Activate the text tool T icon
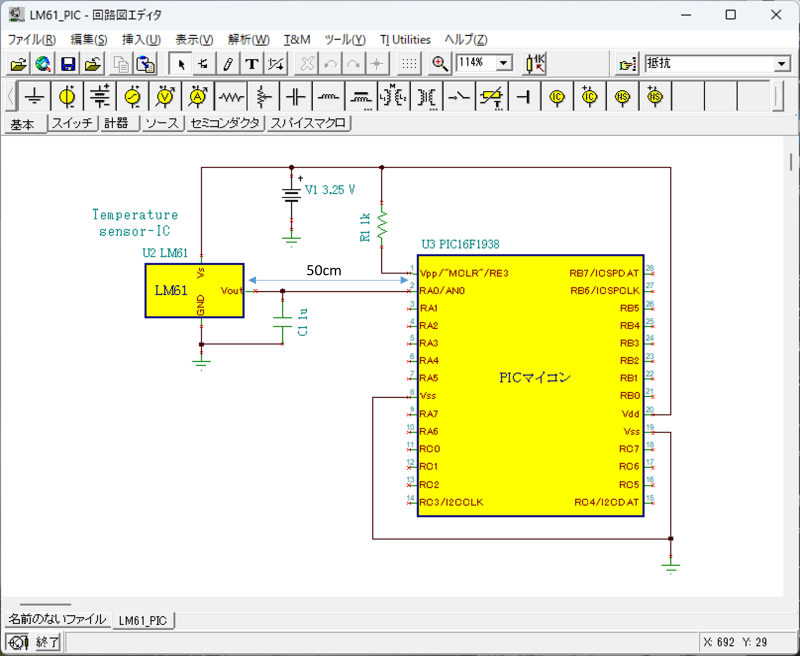The image size is (800, 656). click(x=252, y=64)
